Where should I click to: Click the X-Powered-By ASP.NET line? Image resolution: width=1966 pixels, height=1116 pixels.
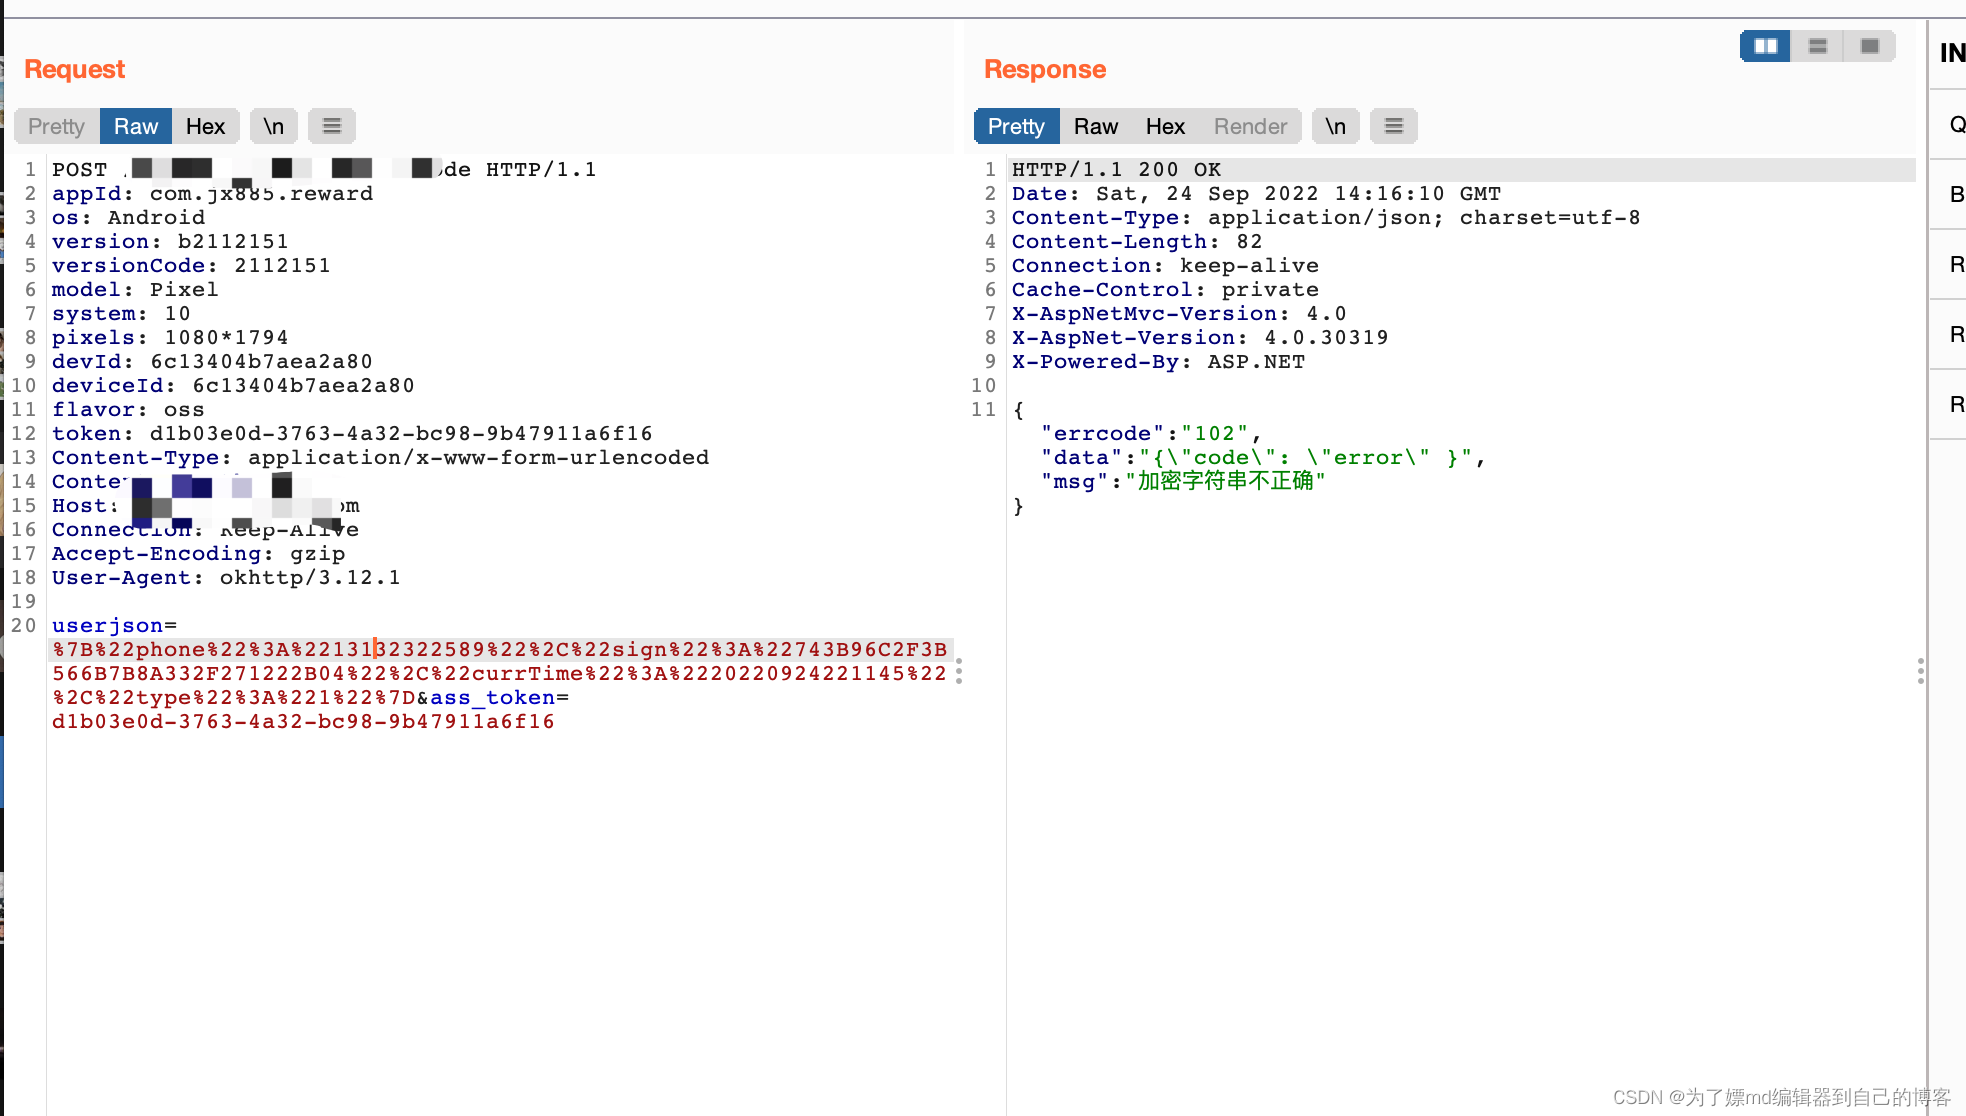click(1158, 362)
